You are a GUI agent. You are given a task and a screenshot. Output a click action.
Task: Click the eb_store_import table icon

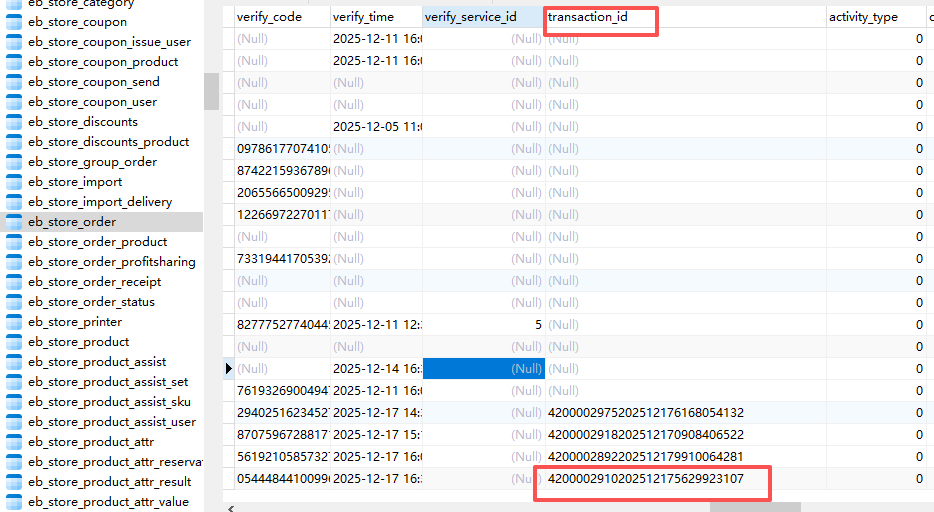point(14,182)
